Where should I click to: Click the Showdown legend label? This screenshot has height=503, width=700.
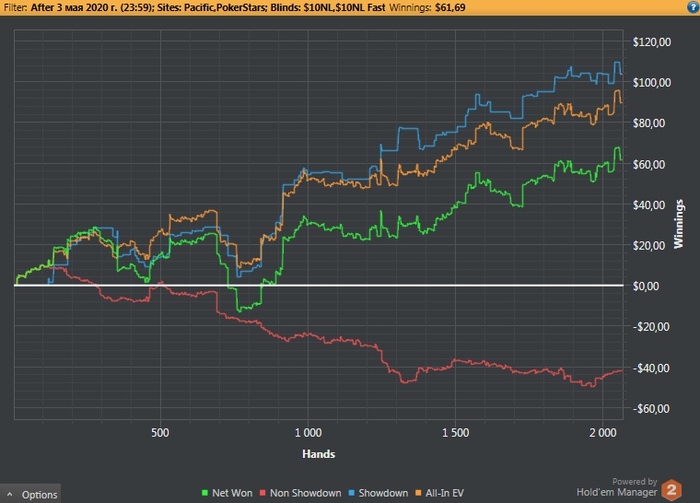(x=383, y=493)
